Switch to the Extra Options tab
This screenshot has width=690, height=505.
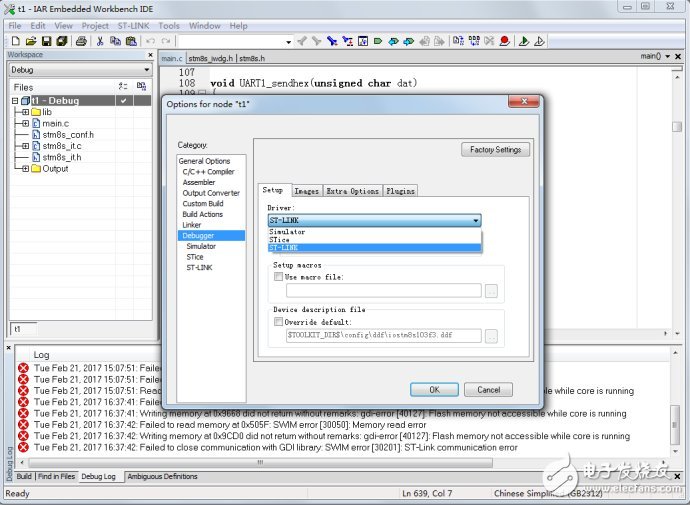click(x=352, y=191)
